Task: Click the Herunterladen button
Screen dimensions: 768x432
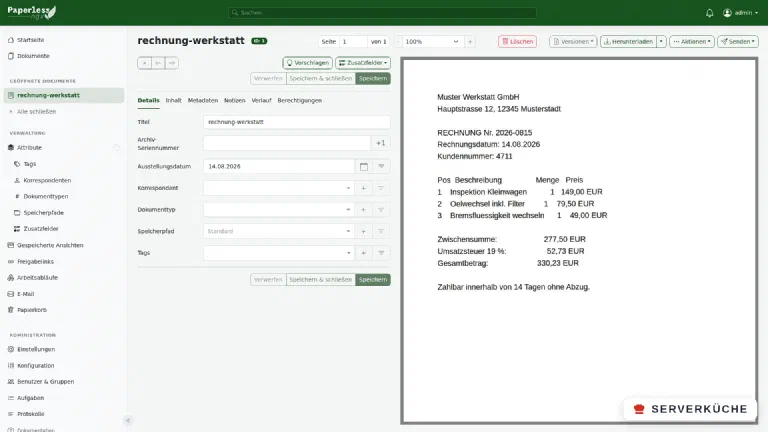Action: tap(628, 42)
